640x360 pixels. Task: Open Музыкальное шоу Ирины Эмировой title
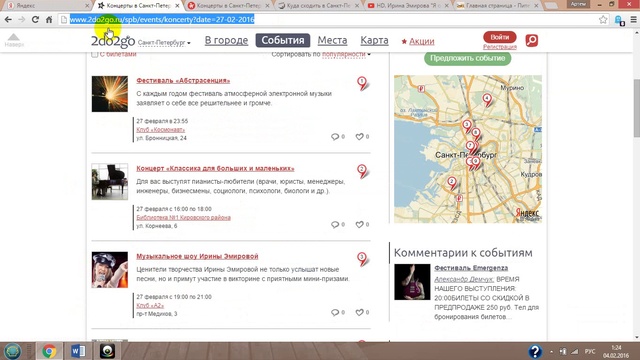197,256
